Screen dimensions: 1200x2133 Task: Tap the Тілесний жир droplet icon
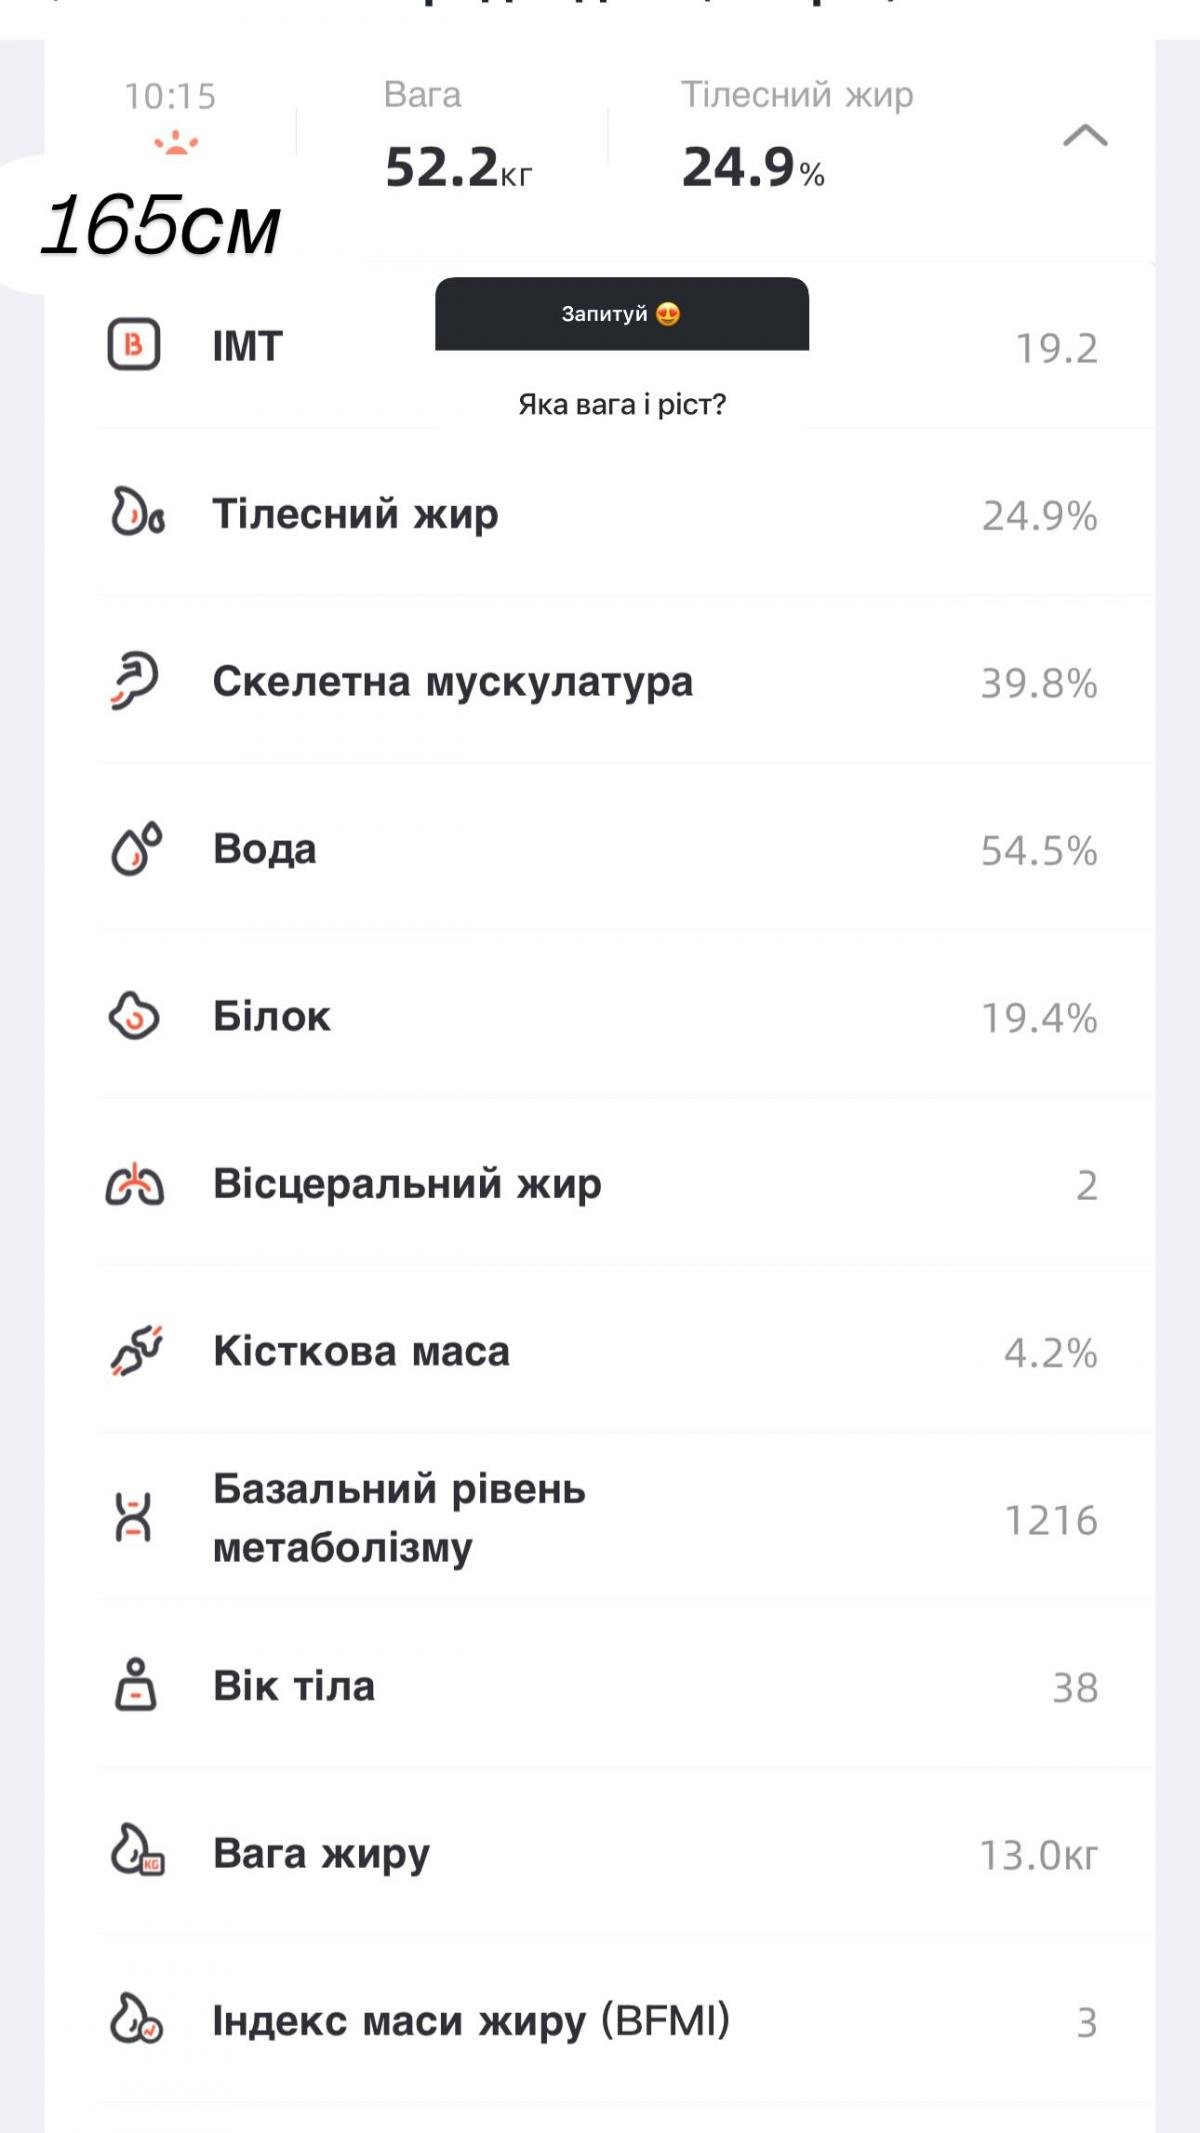pos(137,512)
